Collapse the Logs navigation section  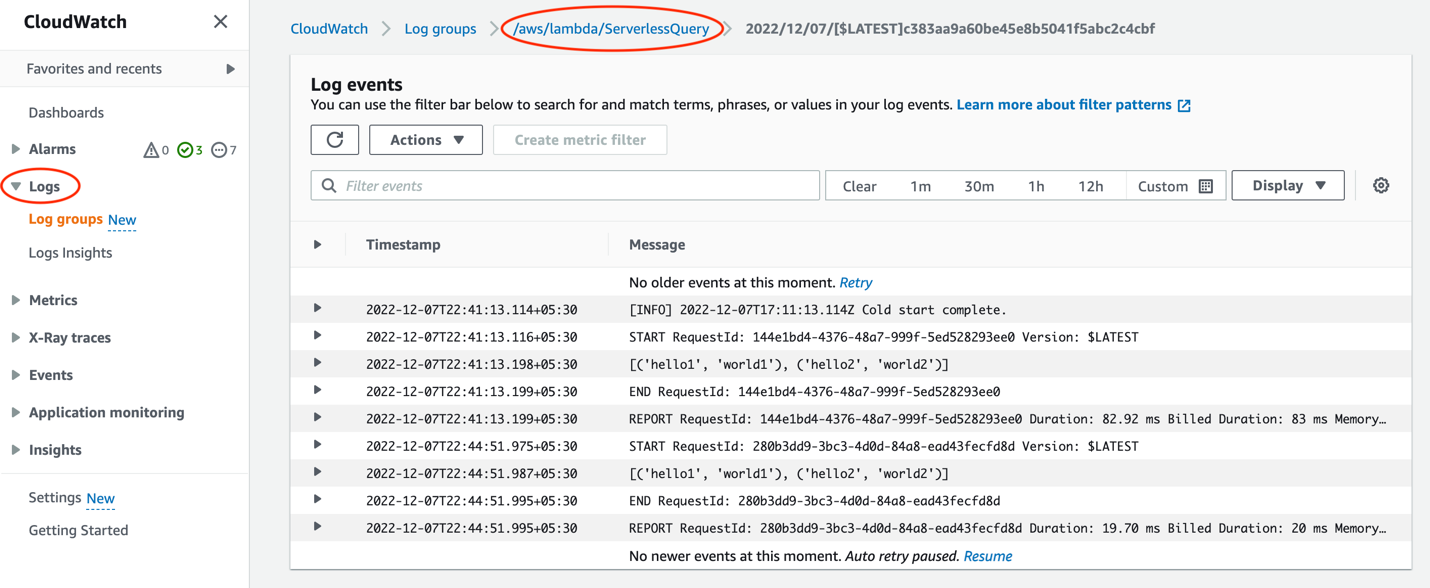click(16, 186)
